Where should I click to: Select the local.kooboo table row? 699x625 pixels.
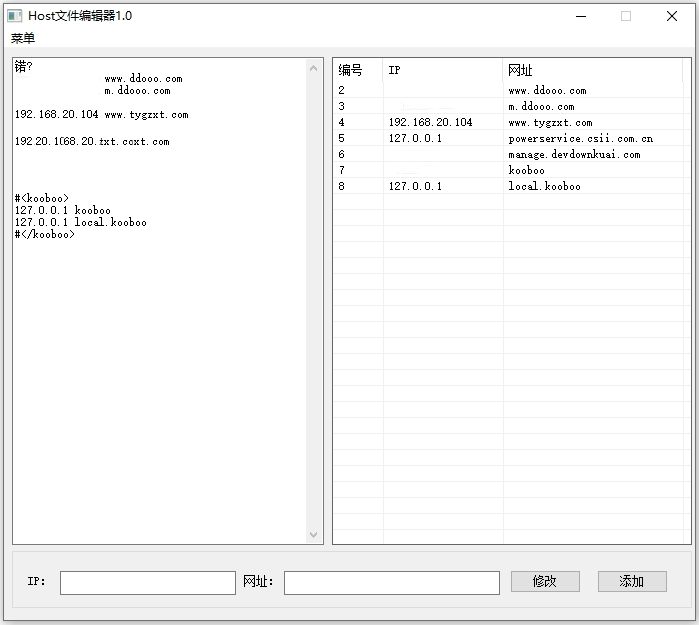tap(544, 186)
